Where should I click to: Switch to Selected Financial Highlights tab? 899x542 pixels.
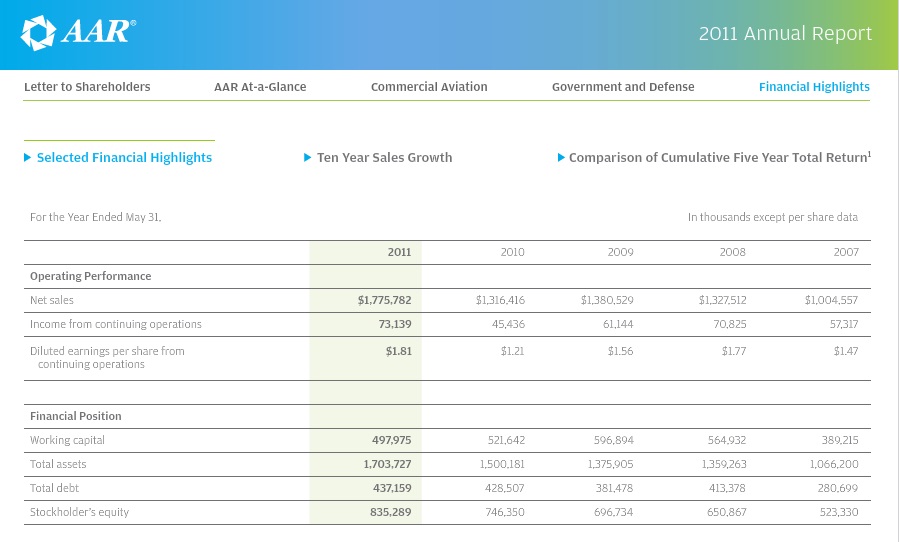(124, 158)
